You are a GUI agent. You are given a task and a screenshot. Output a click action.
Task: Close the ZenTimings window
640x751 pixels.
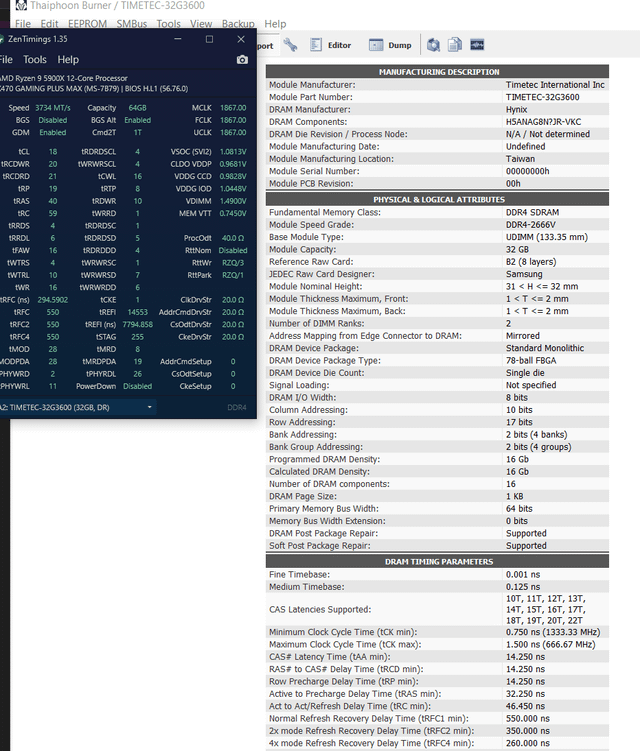[241, 39]
